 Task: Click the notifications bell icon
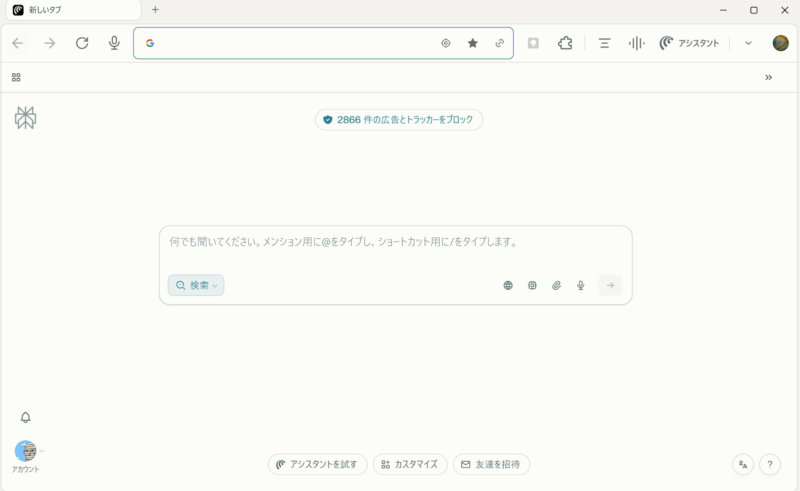click(x=26, y=417)
